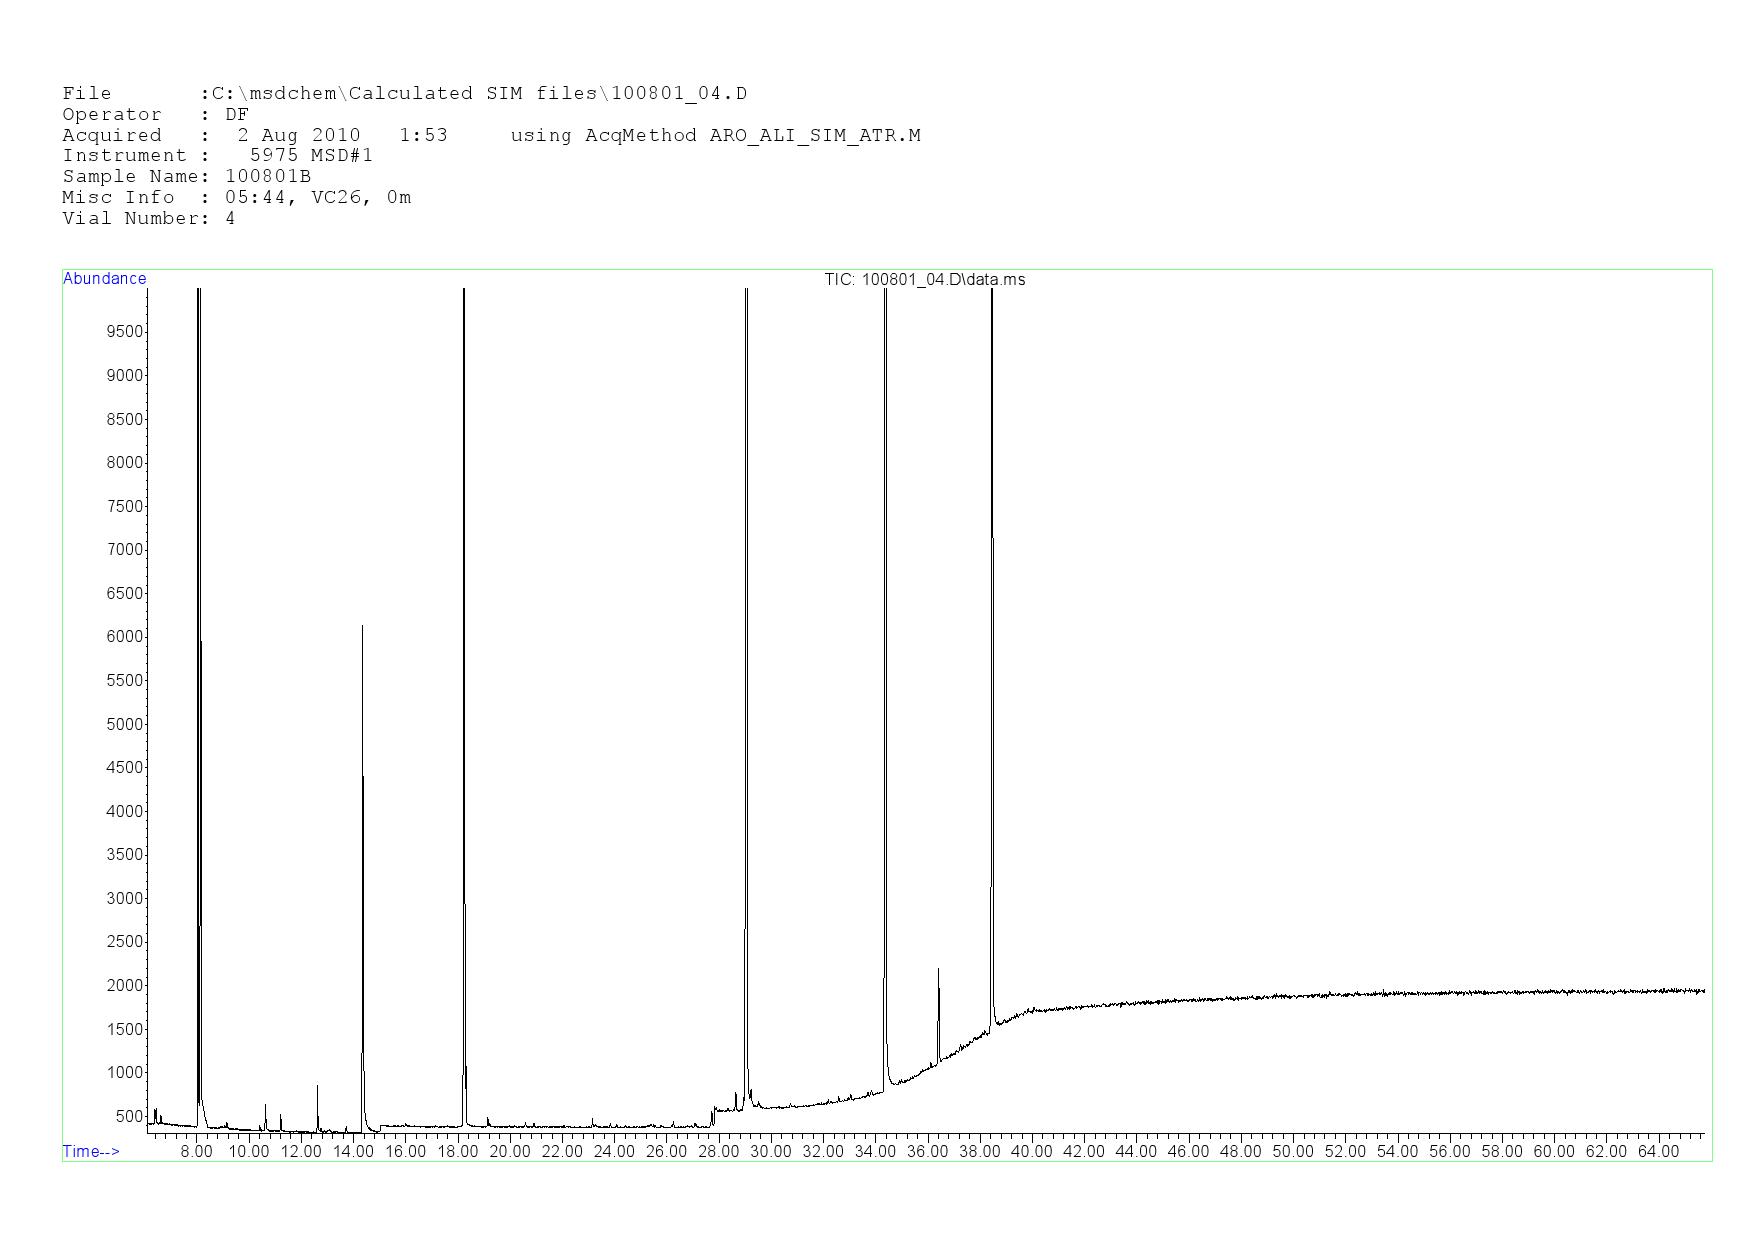The width and height of the screenshot is (1754, 1240).
Task: Select the 5000 abundance axis value
Action: (124, 724)
